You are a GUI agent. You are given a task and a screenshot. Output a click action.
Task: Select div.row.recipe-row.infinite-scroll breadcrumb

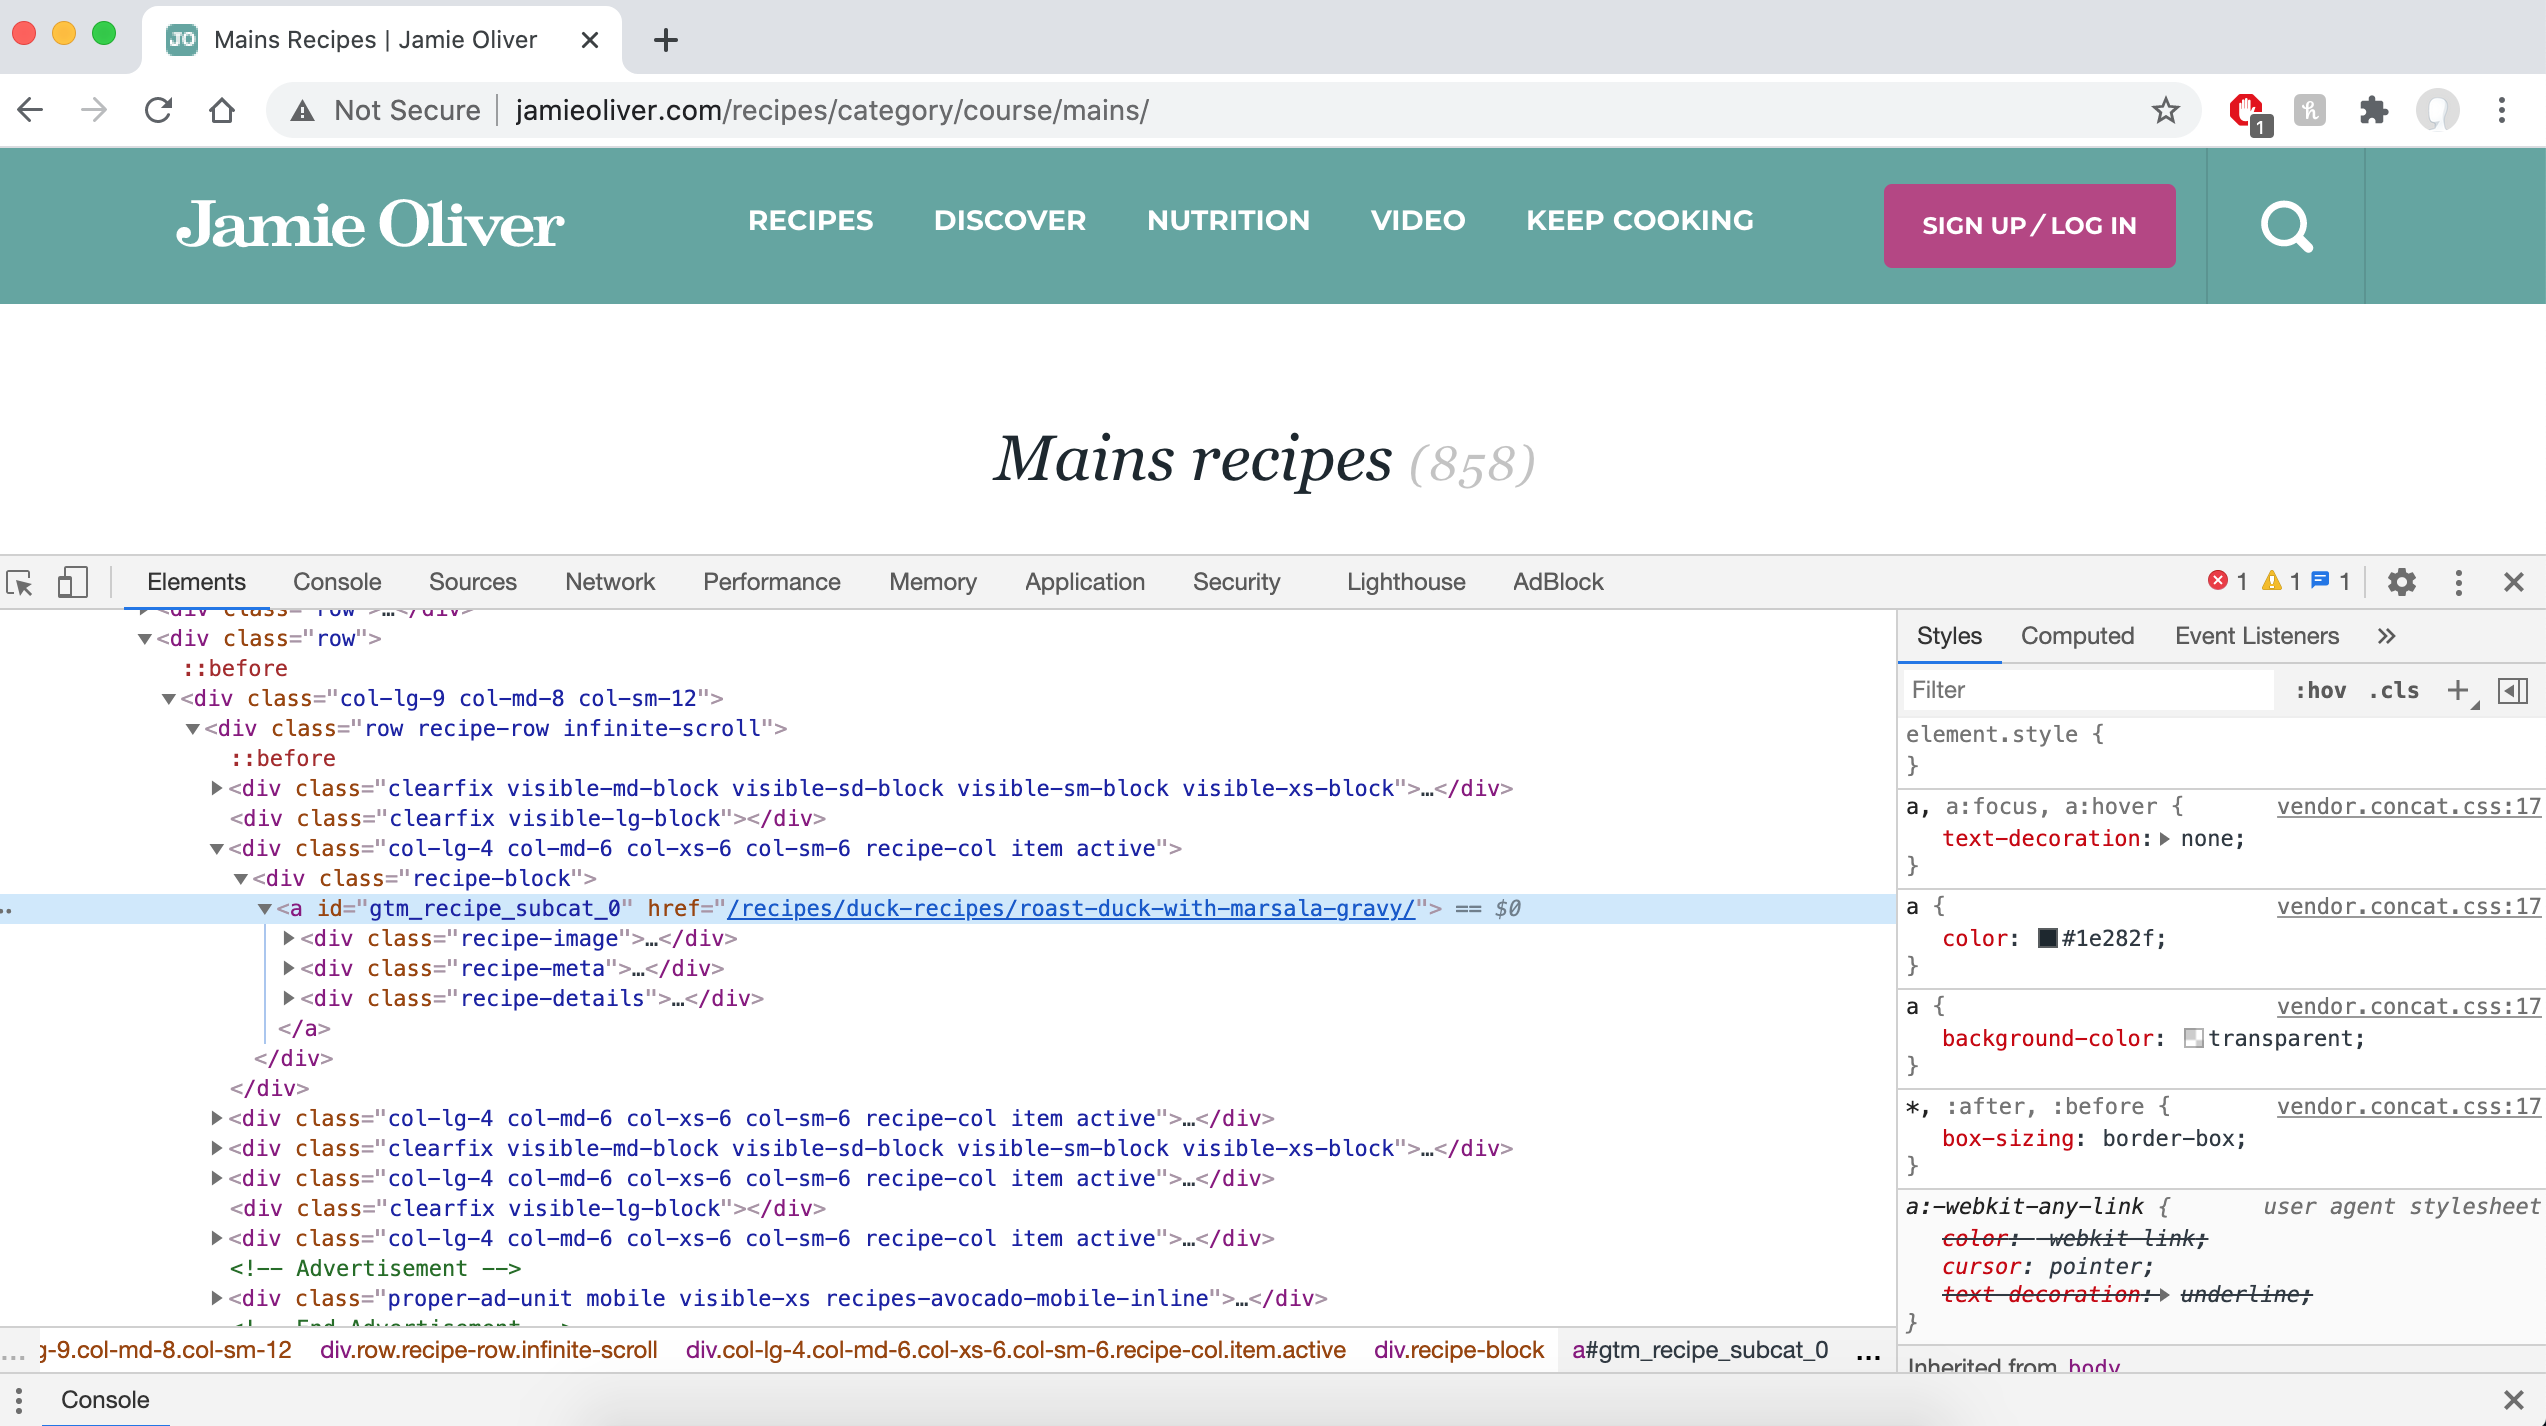pos(489,1350)
